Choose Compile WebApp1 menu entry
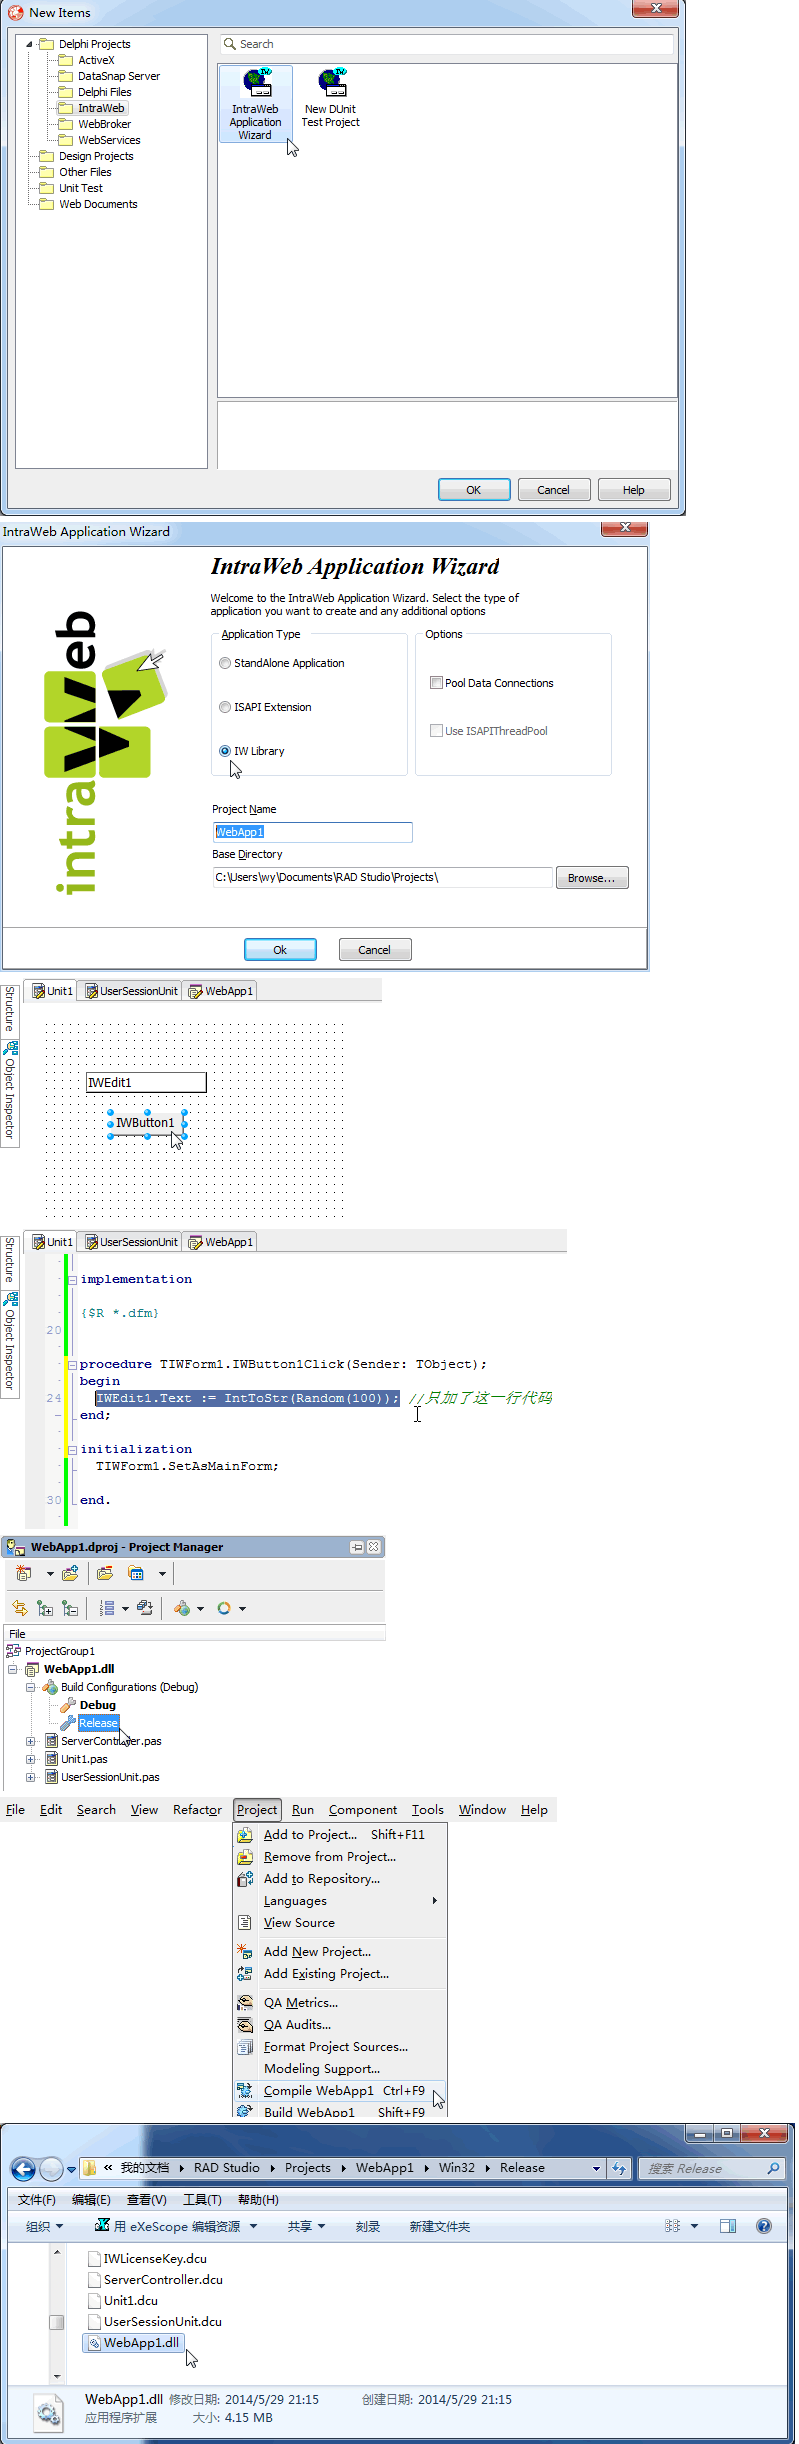The height and width of the screenshot is (2444, 799). (x=341, y=2091)
